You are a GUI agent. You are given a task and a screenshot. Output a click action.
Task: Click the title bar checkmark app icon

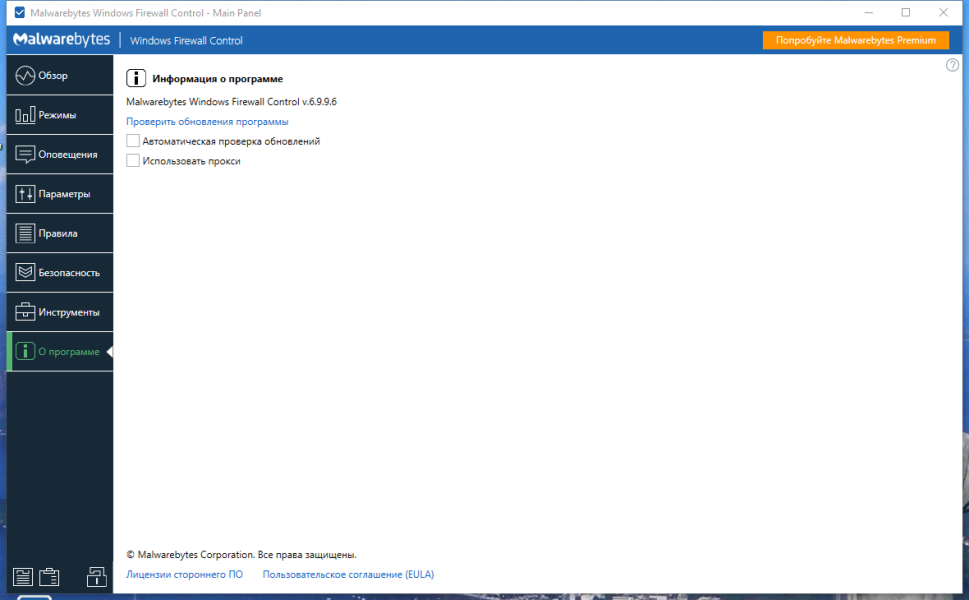pos(20,12)
